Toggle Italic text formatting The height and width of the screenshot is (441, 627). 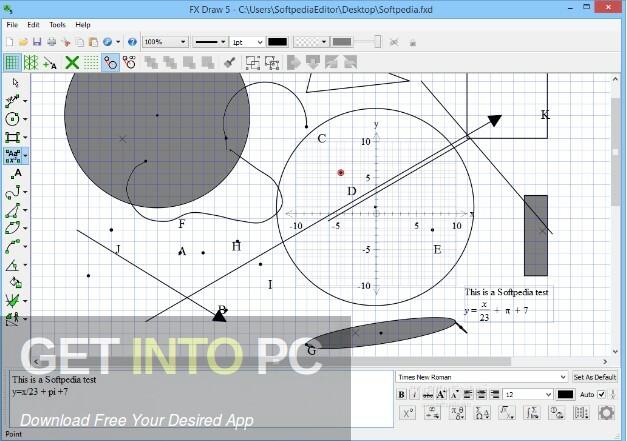point(415,395)
